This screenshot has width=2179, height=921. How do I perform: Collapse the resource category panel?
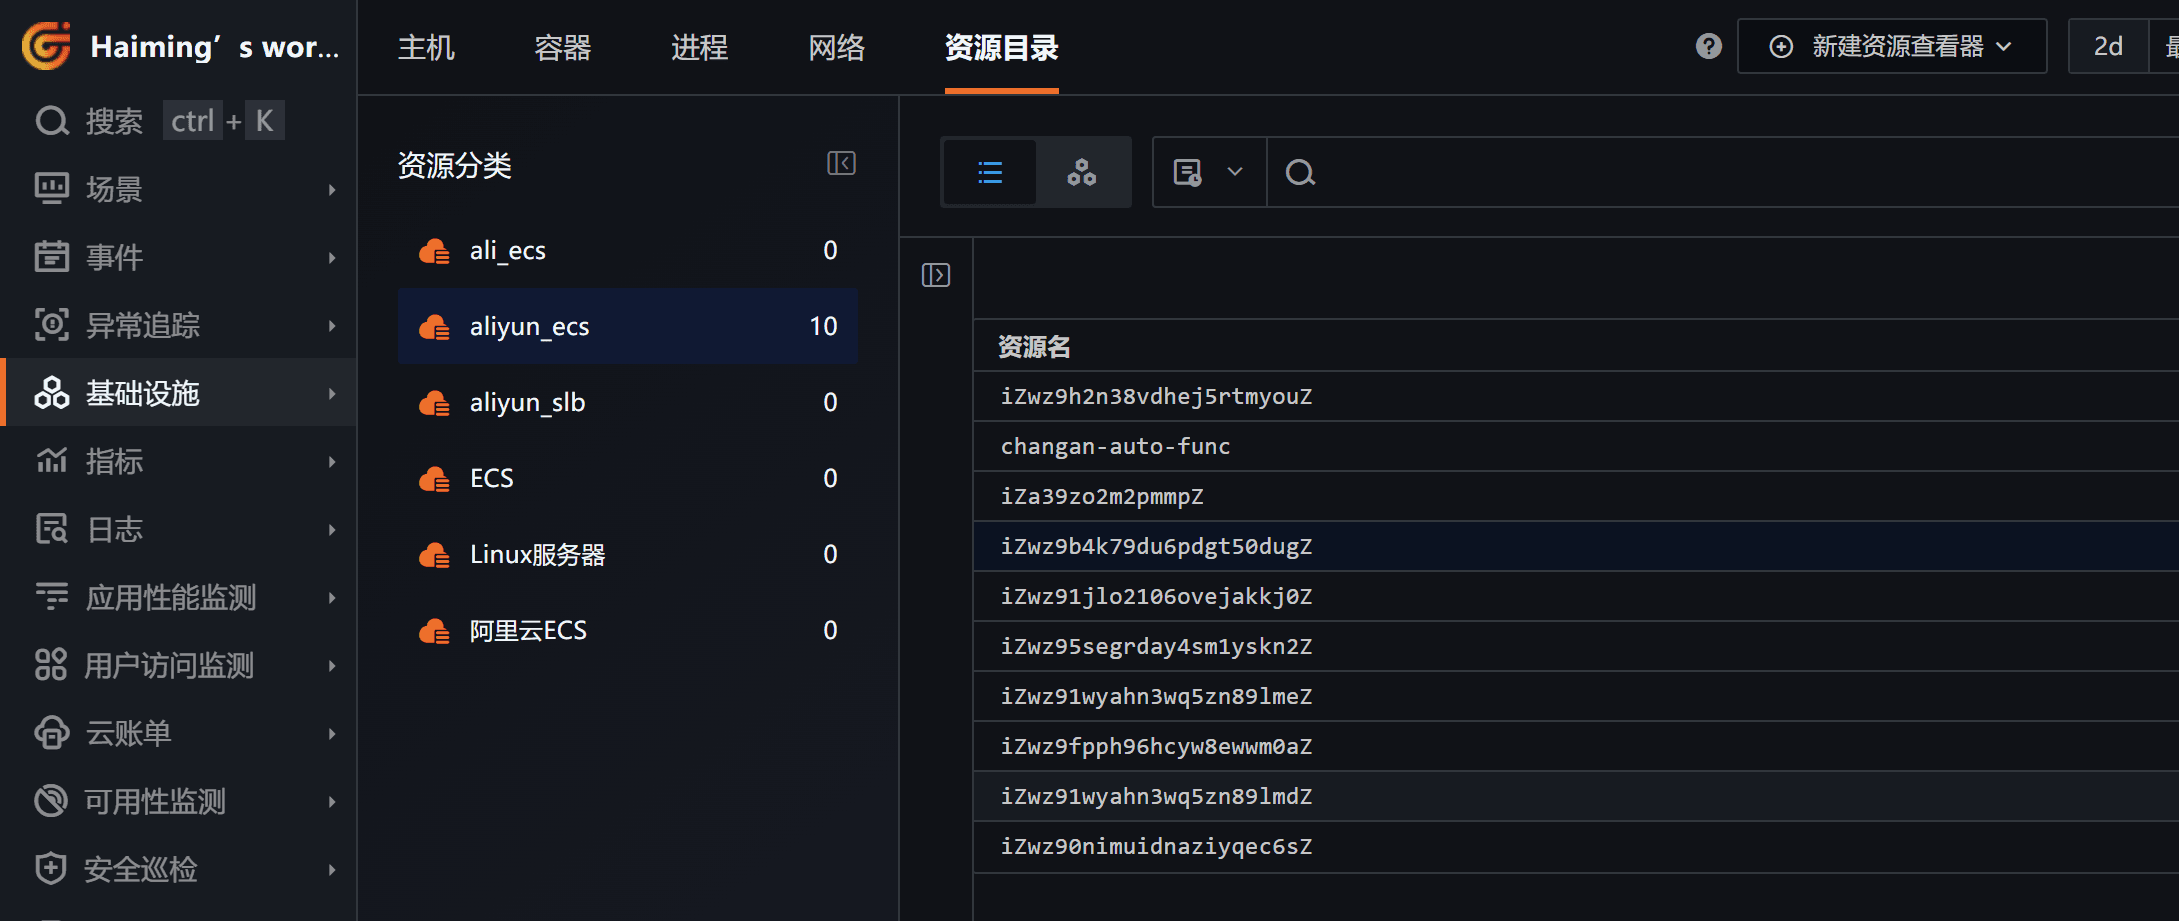pos(841,163)
